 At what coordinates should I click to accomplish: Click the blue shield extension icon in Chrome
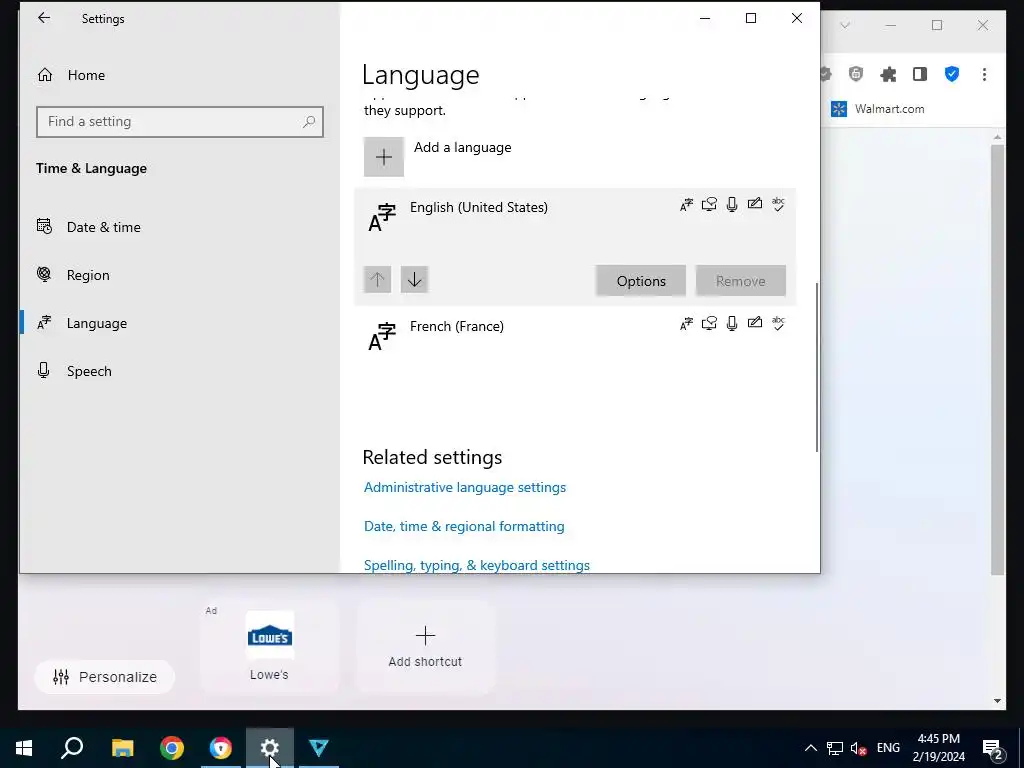coord(952,74)
